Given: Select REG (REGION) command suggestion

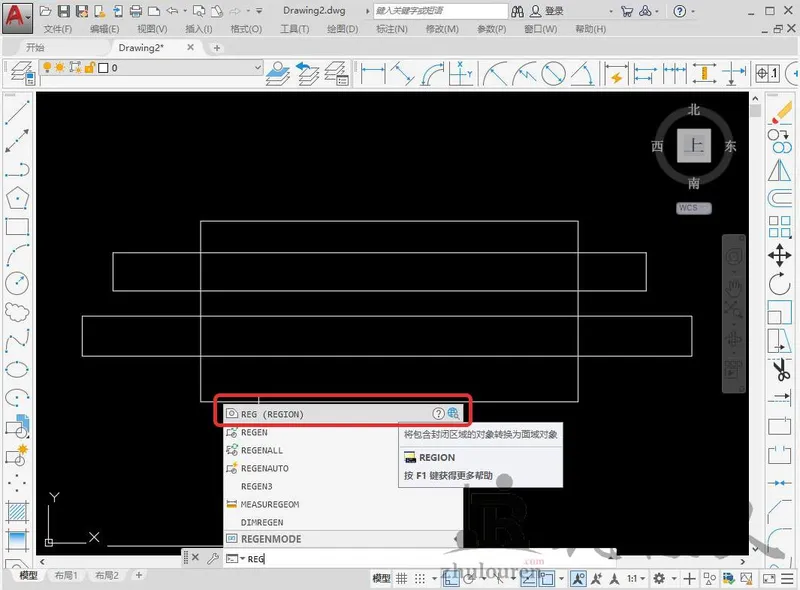Looking at the screenshot, I should pyautogui.click(x=342, y=414).
